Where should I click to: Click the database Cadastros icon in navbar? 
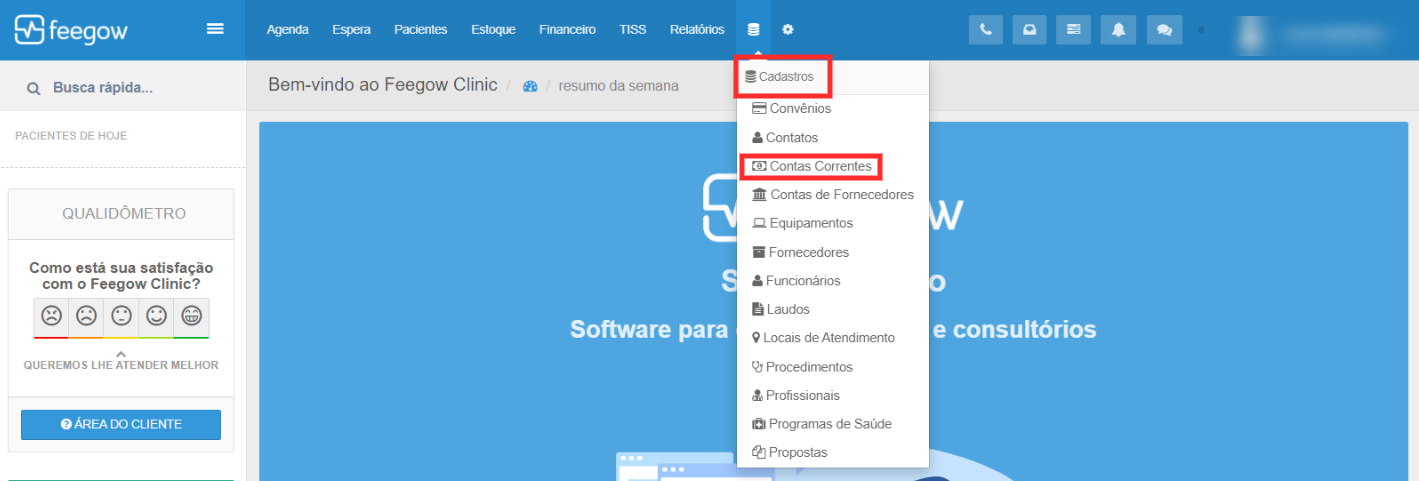tap(753, 30)
